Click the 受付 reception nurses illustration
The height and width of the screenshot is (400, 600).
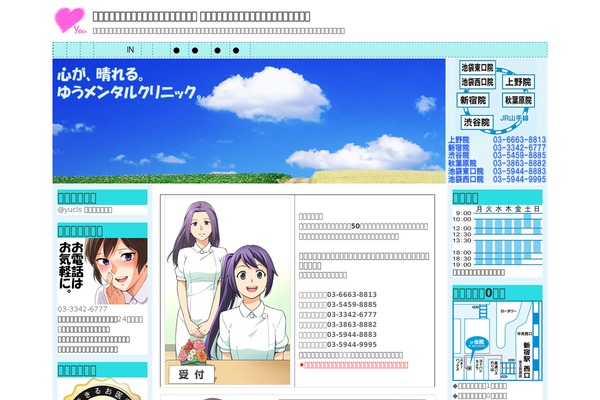coord(227,291)
